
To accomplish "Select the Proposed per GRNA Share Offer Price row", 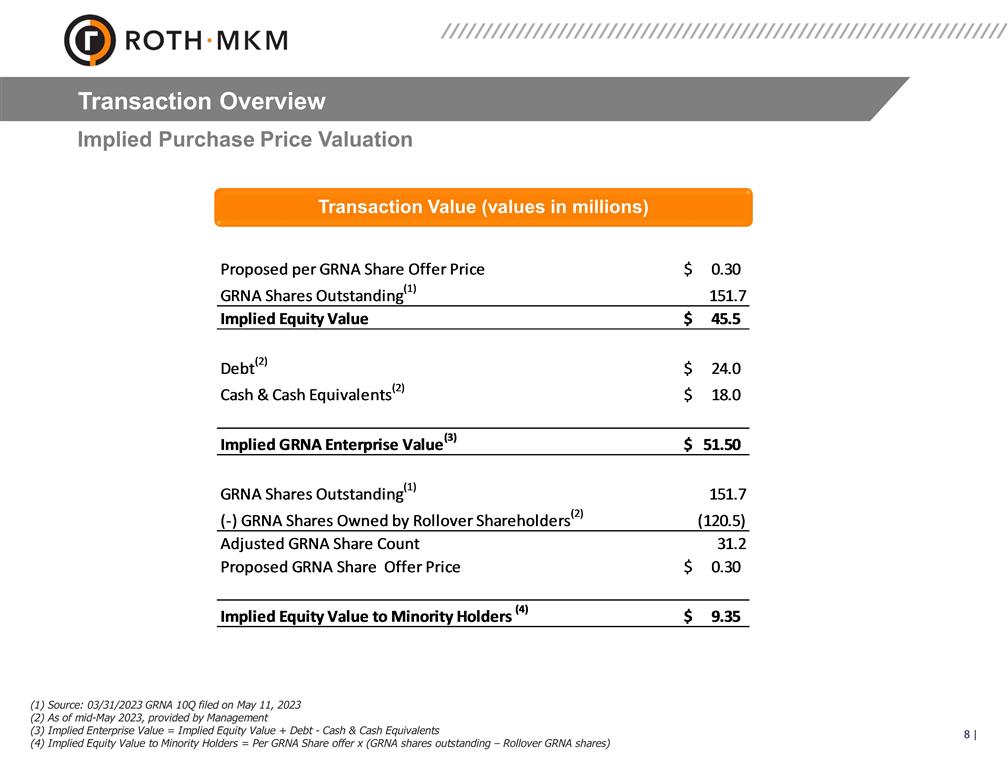I will [352, 269].
